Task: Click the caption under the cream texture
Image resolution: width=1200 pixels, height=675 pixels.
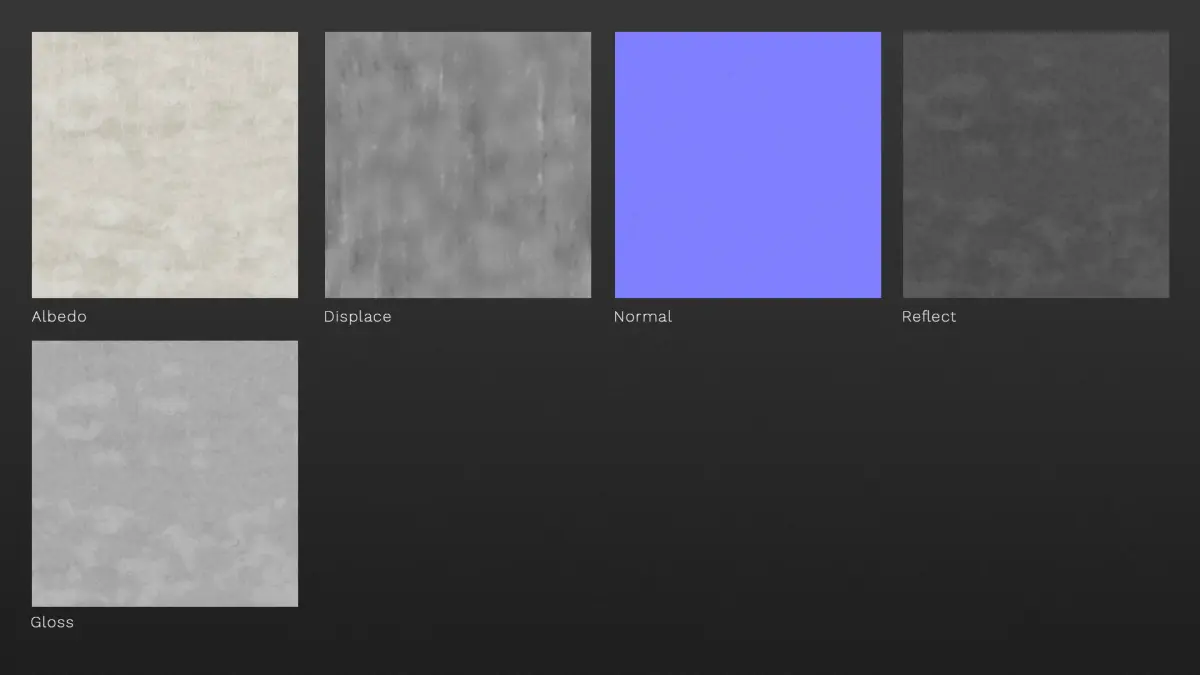Action: (59, 317)
